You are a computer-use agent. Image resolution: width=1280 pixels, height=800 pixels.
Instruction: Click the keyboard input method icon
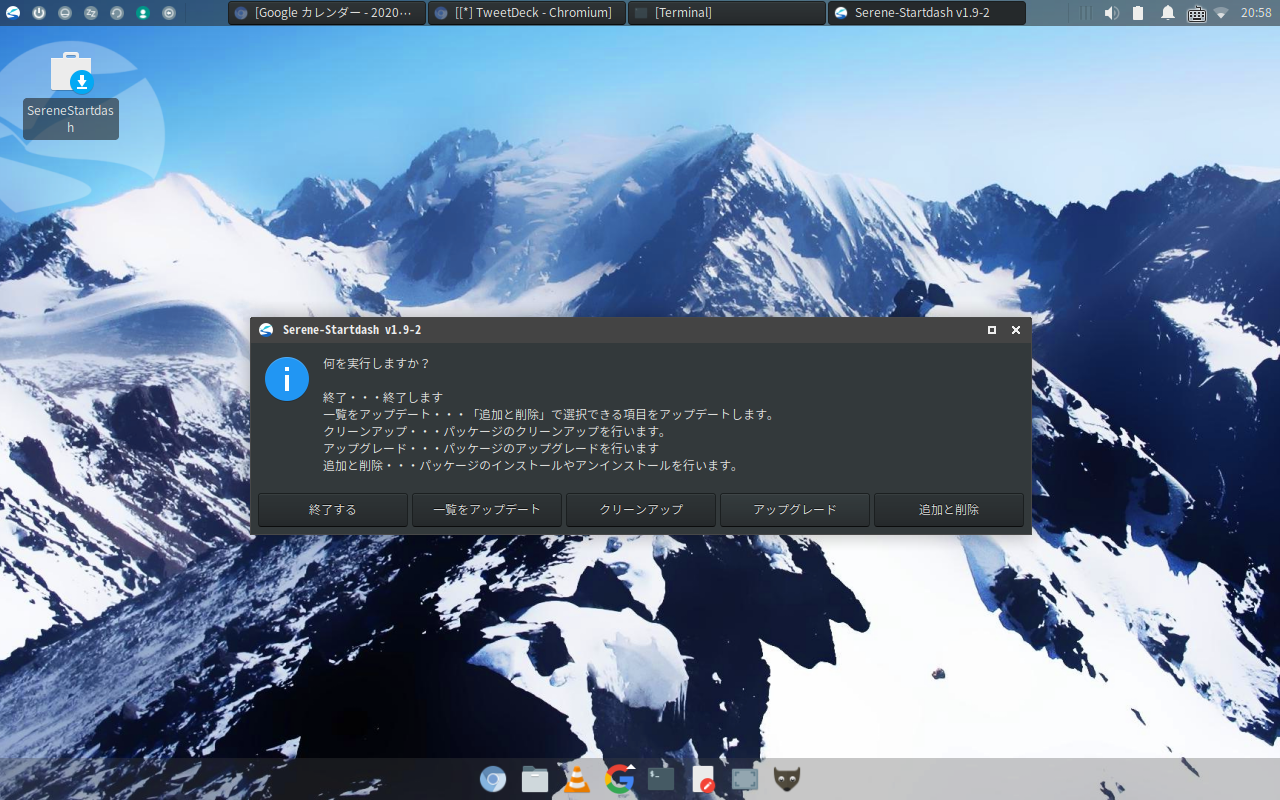pyautogui.click(x=1196, y=13)
